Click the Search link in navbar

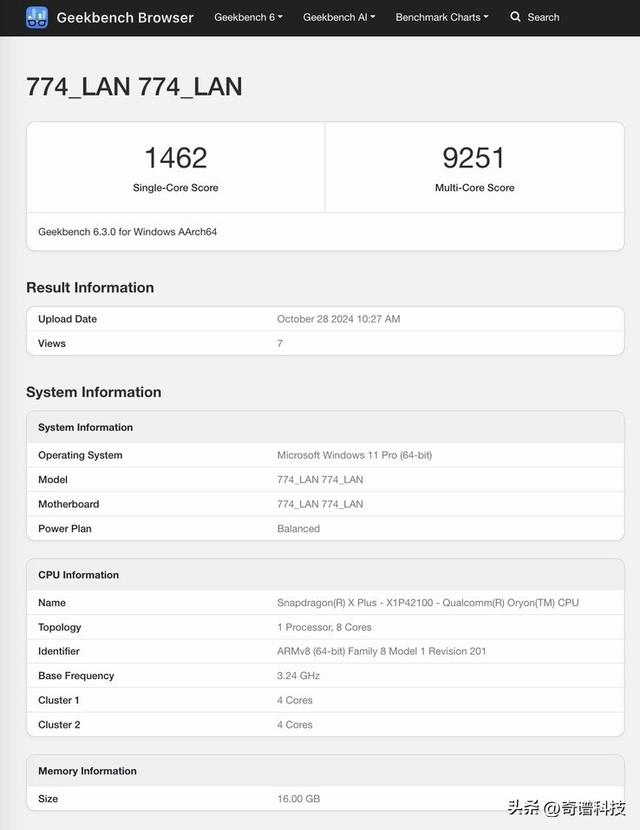[543, 17]
